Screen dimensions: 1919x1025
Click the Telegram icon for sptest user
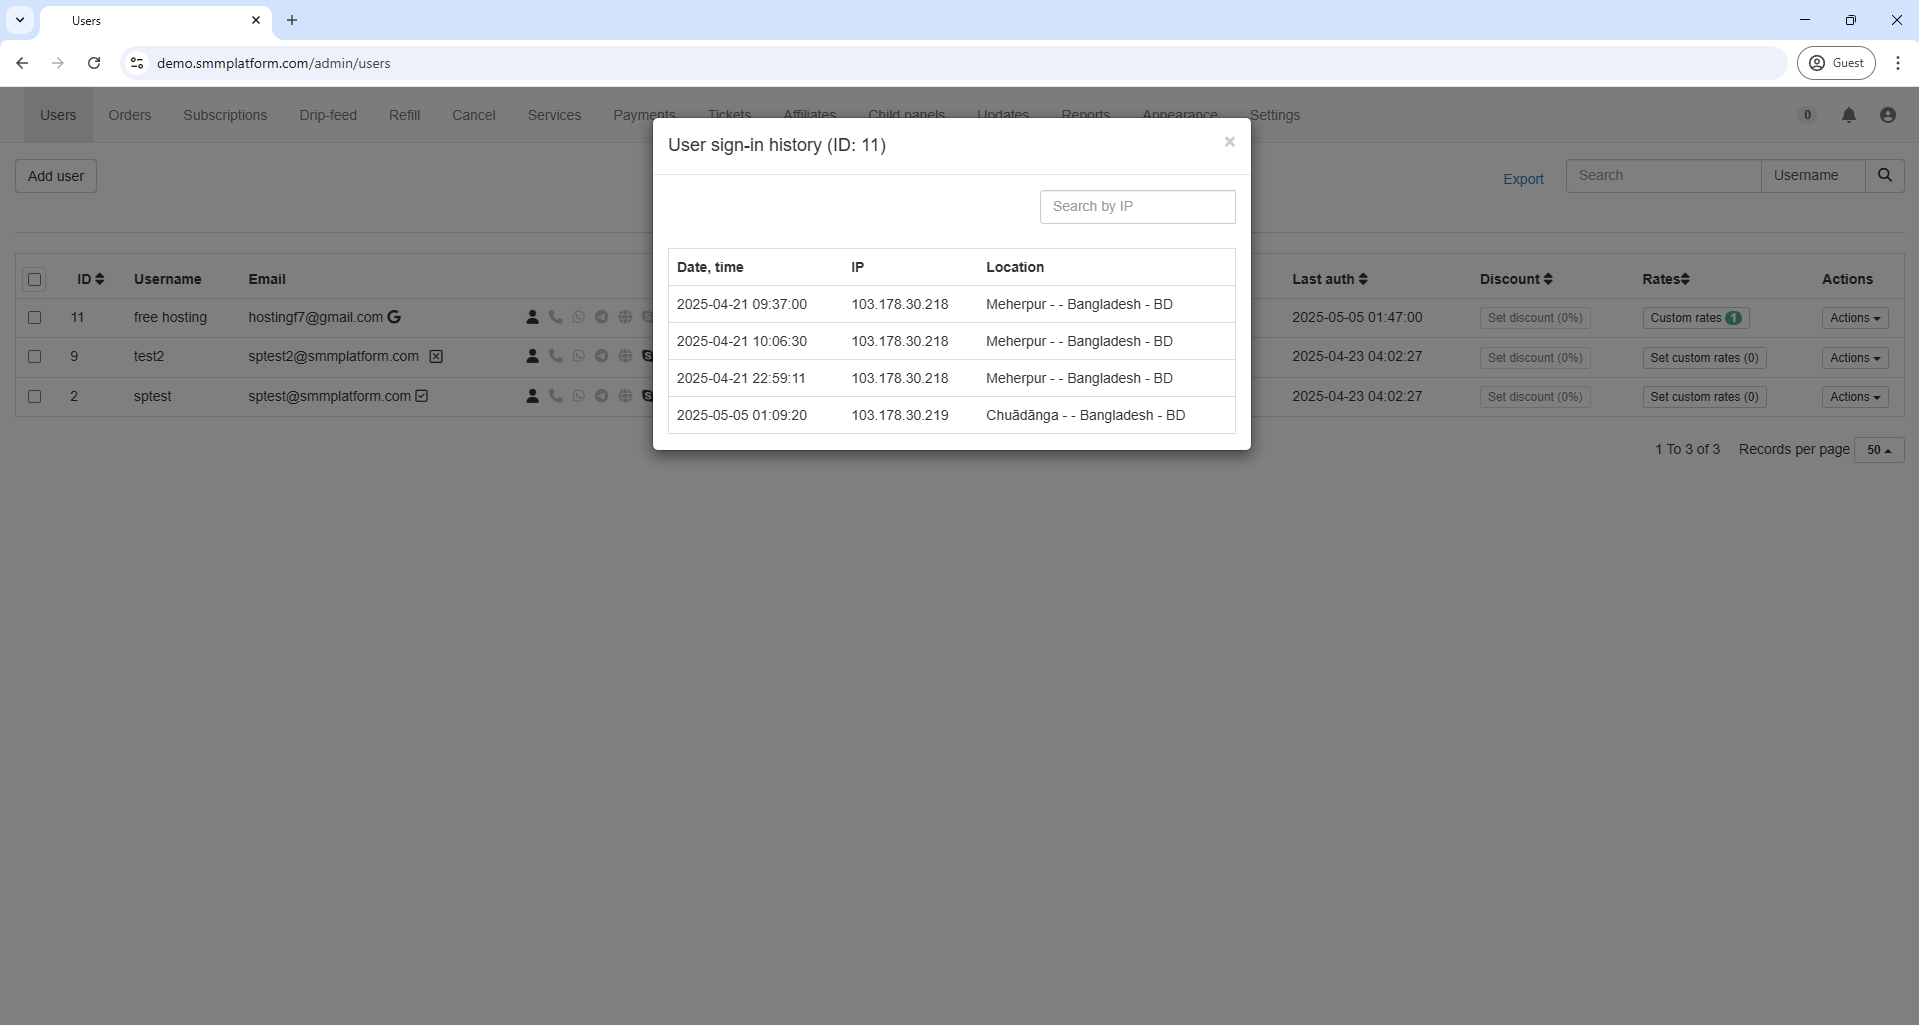pos(601,396)
